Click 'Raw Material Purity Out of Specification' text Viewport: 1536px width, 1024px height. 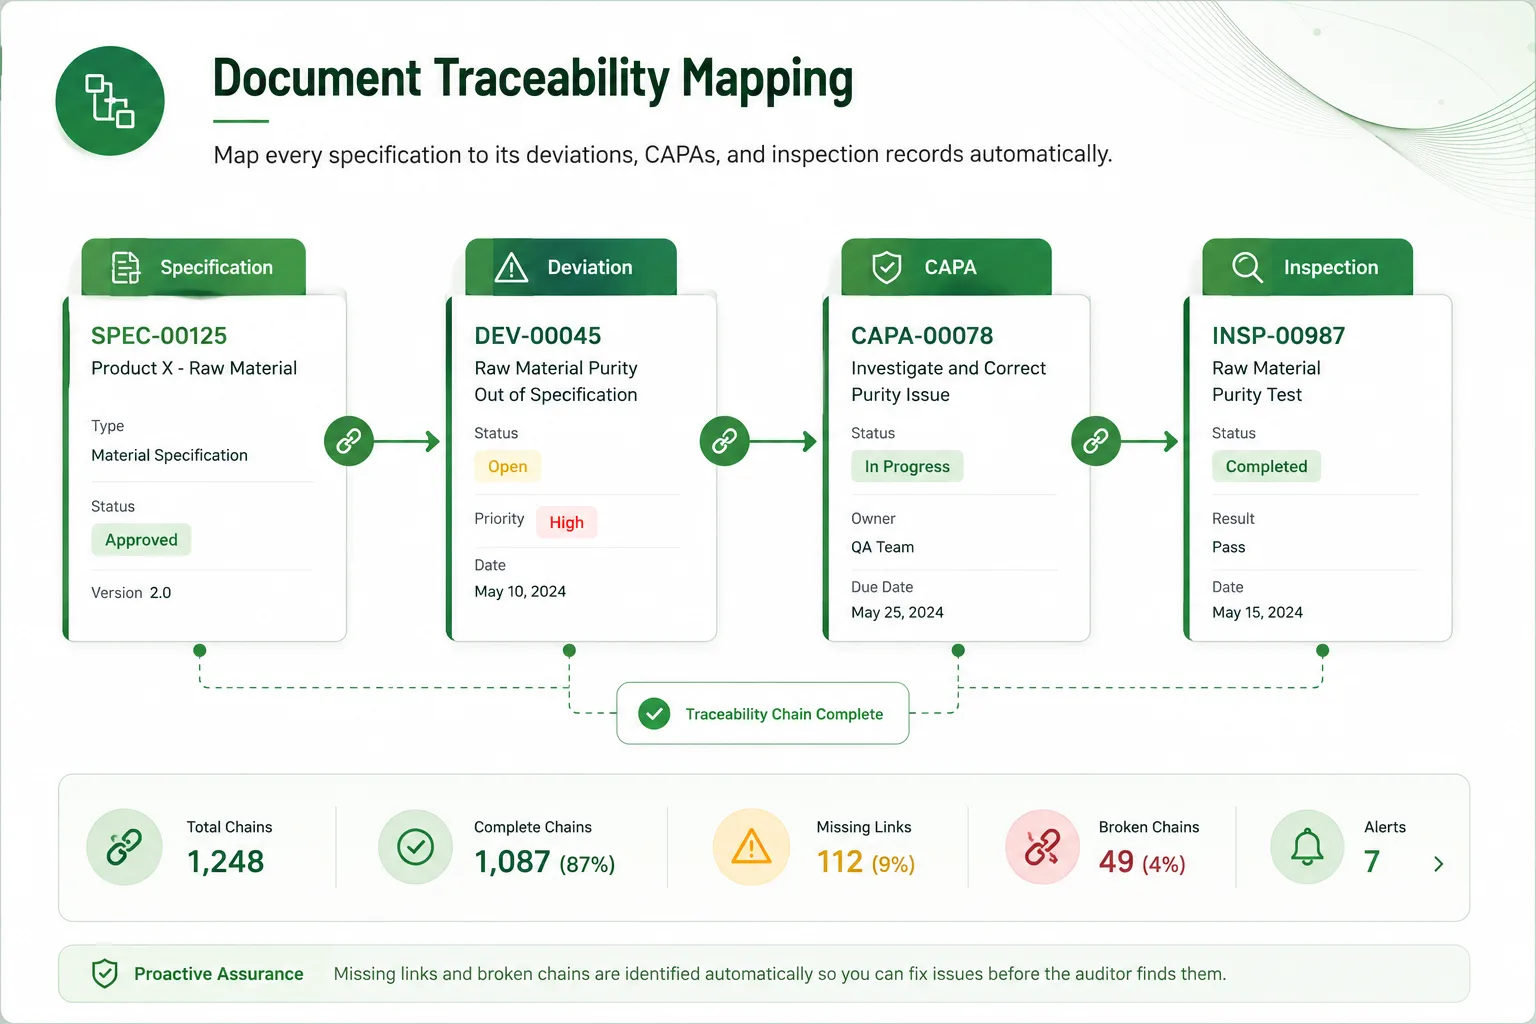coord(556,381)
